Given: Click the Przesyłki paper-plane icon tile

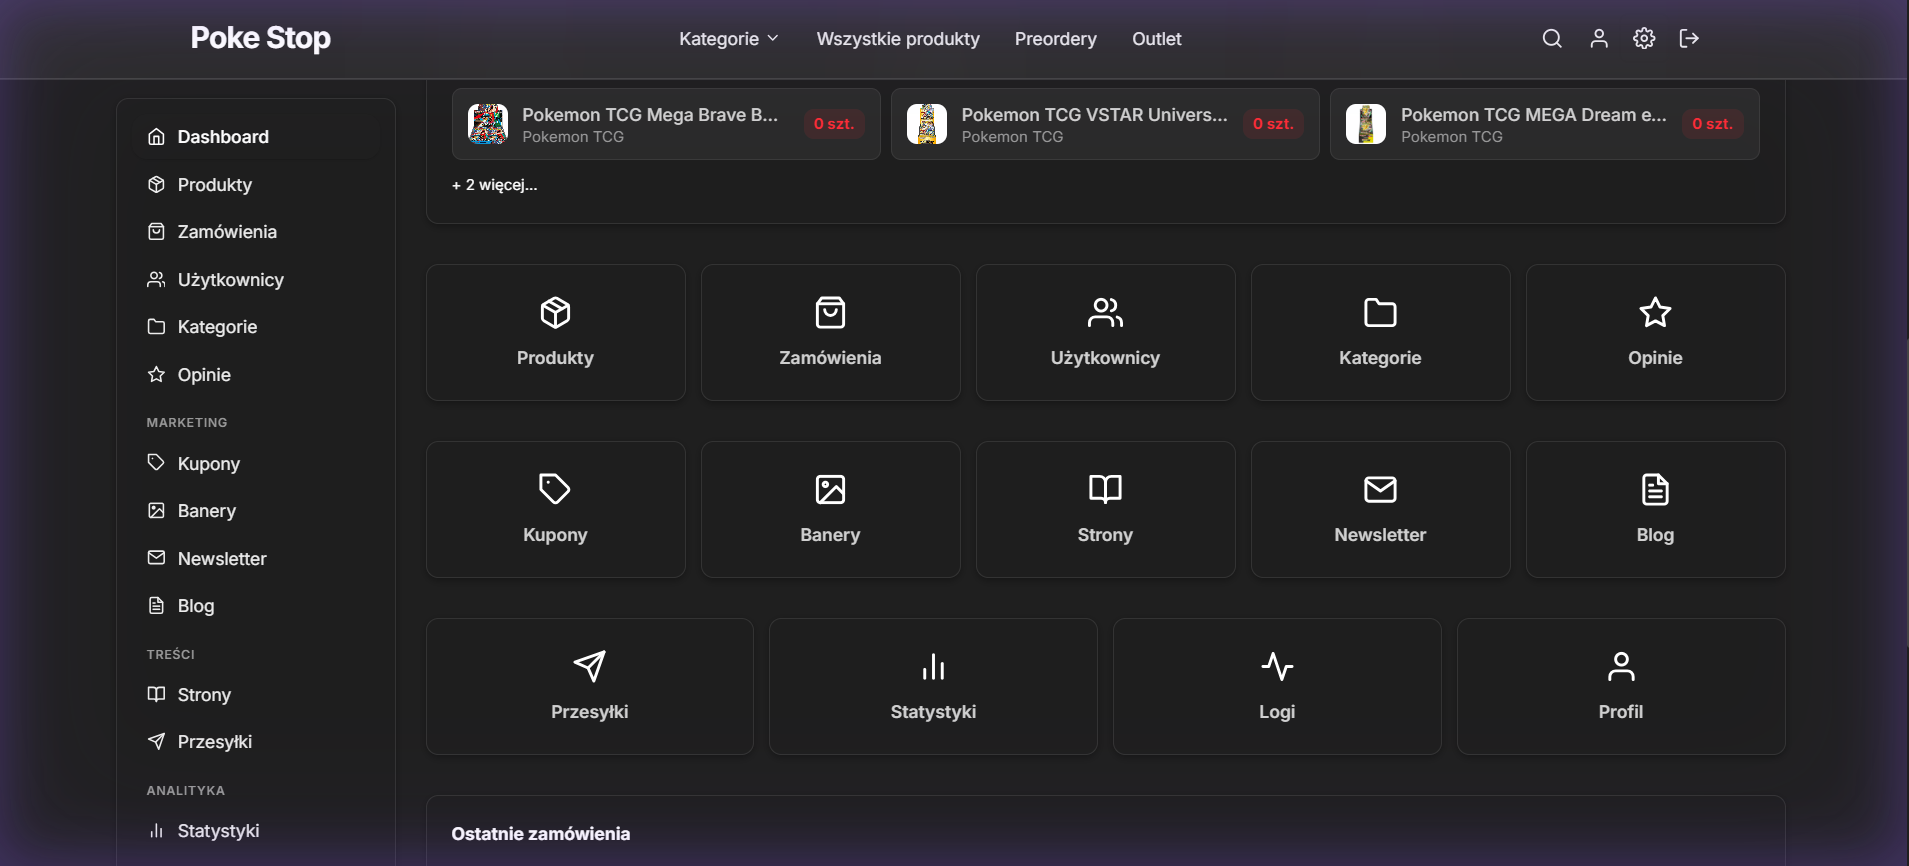Looking at the screenshot, I should [590, 687].
